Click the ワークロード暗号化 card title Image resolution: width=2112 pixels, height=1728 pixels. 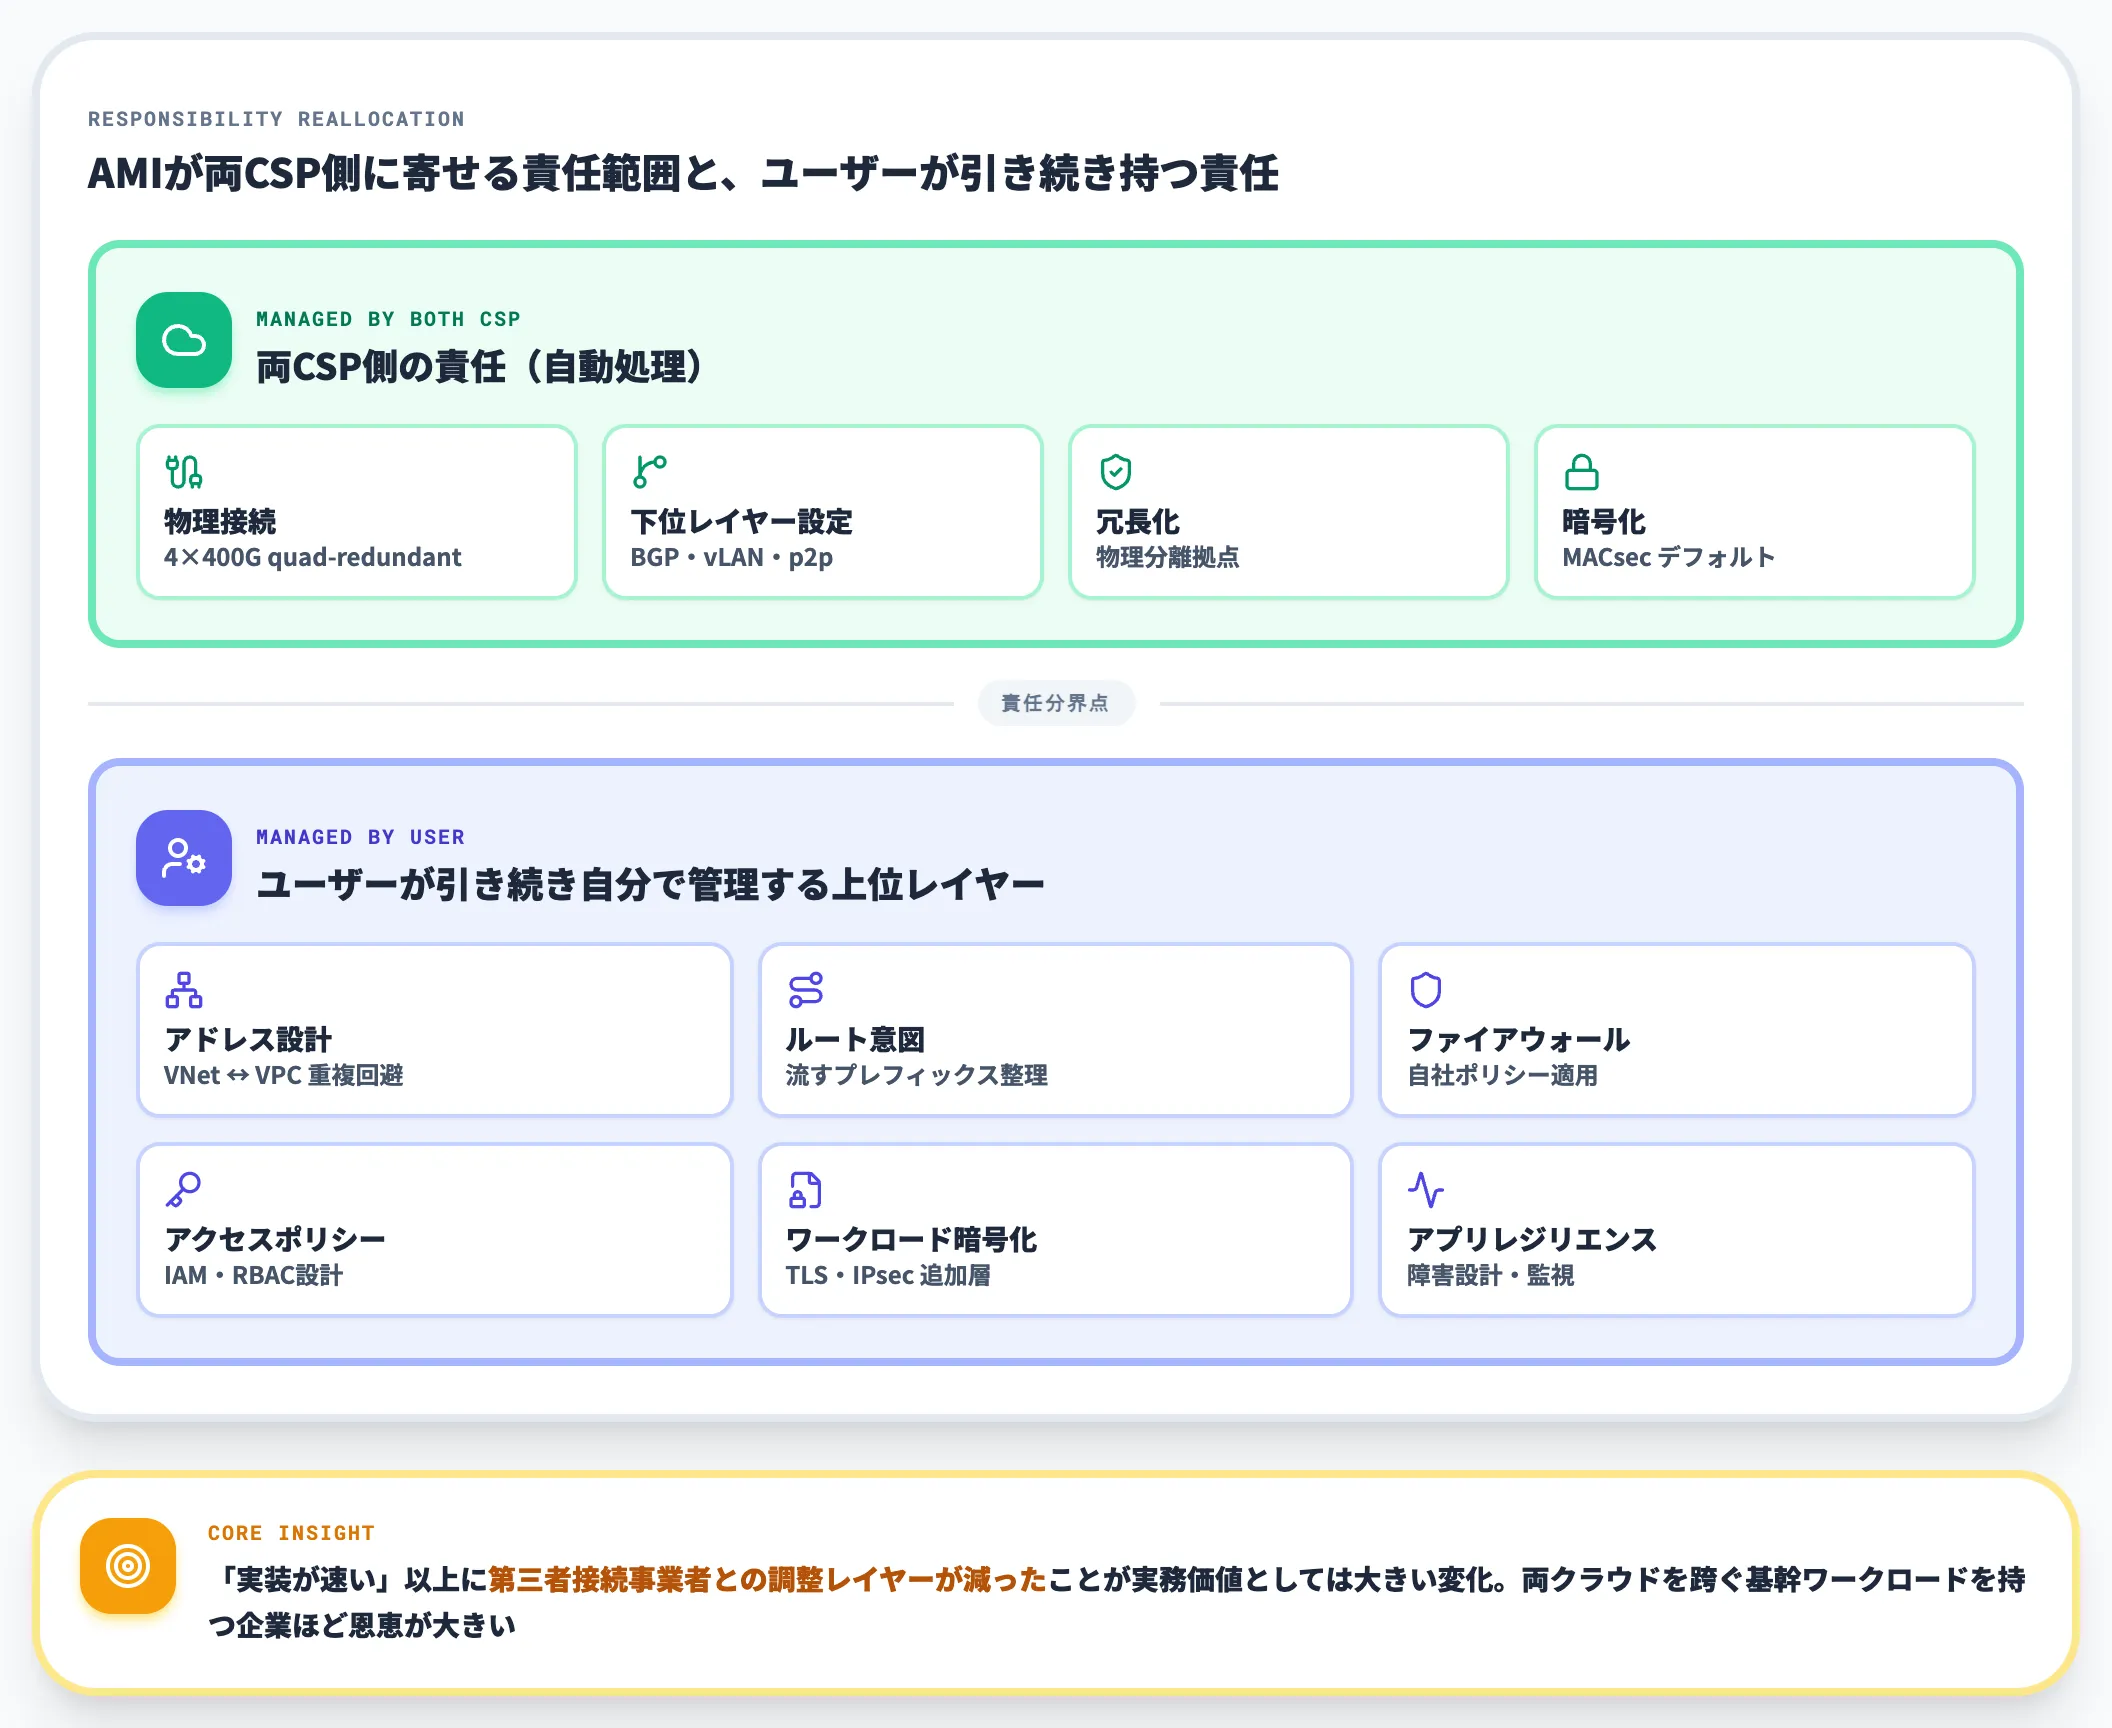(x=911, y=1239)
